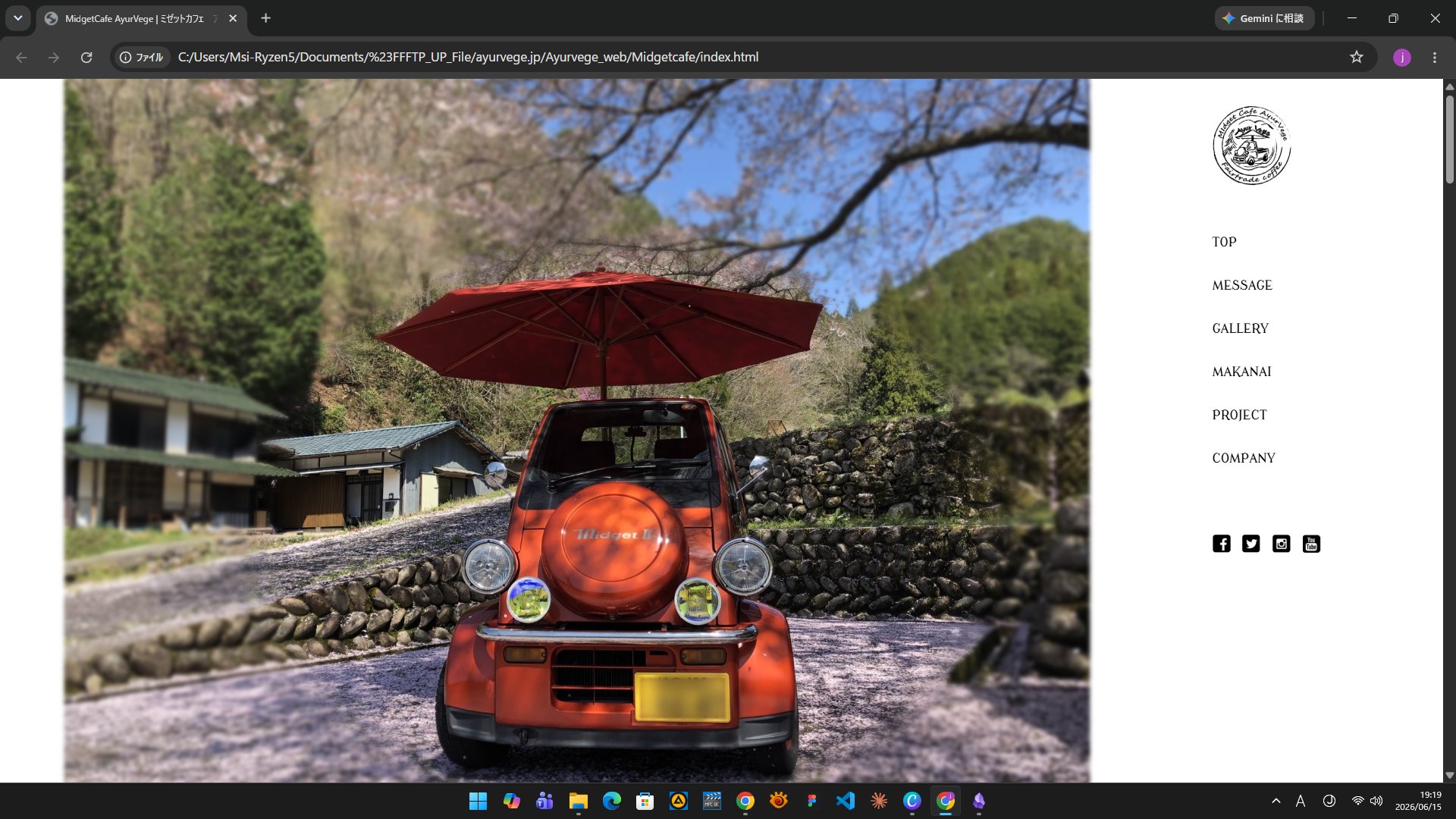This screenshot has width=1456, height=840.
Task: Open the Instagram social icon
Action: (x=1281, y=544)
